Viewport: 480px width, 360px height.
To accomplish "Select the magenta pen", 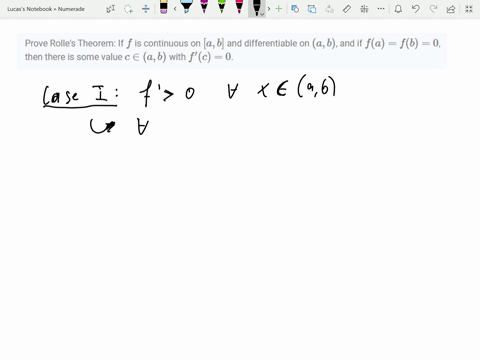I will point(204,7).
